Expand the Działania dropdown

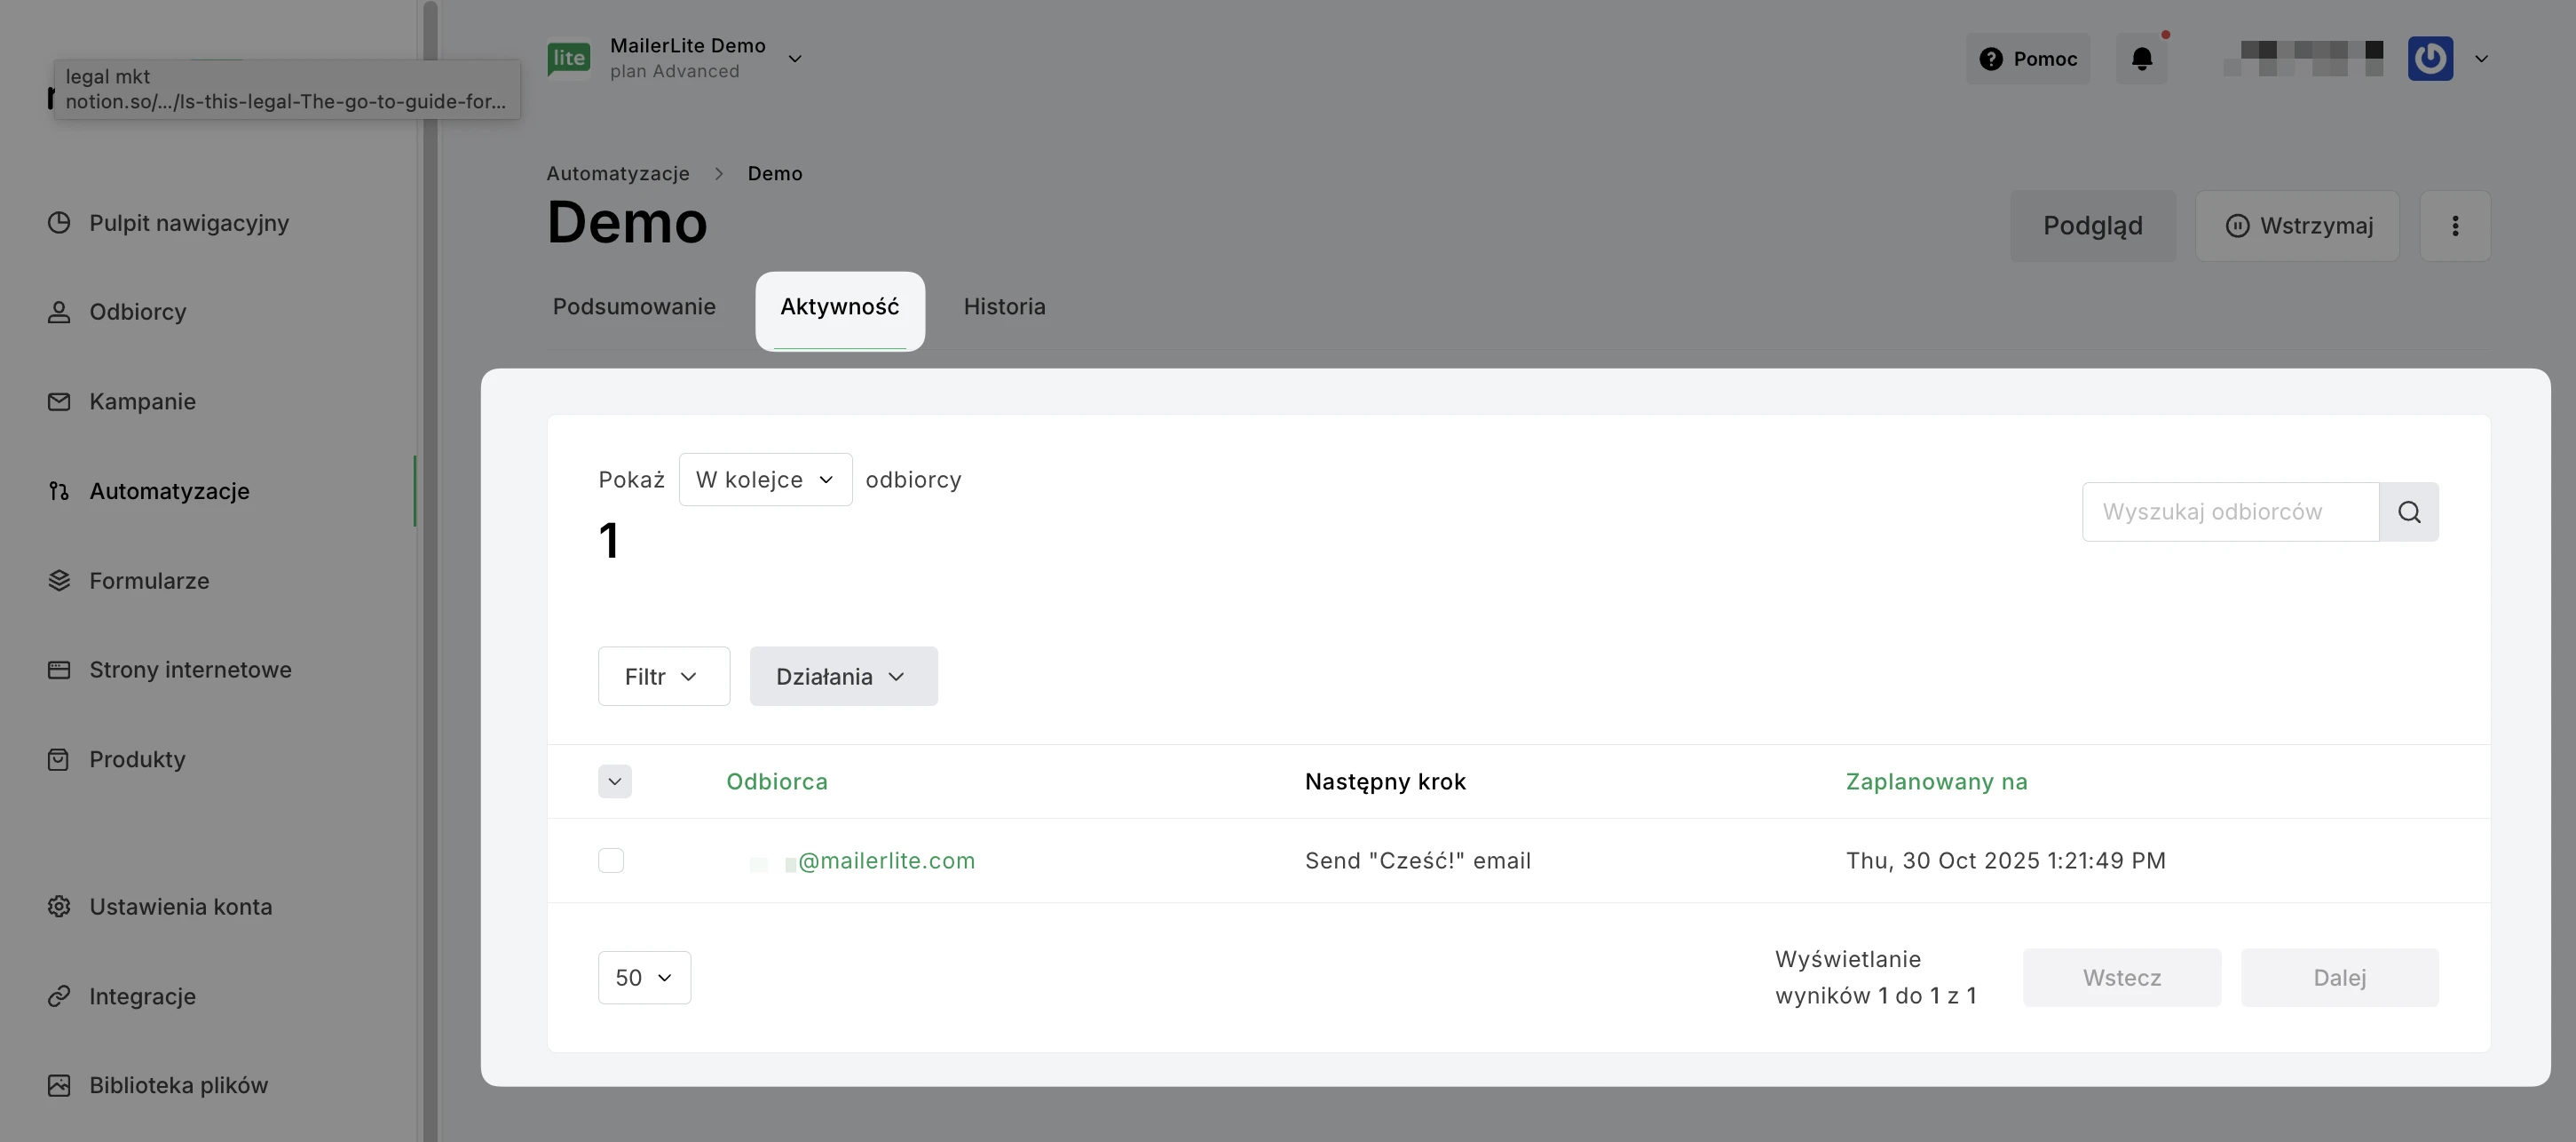843,677
